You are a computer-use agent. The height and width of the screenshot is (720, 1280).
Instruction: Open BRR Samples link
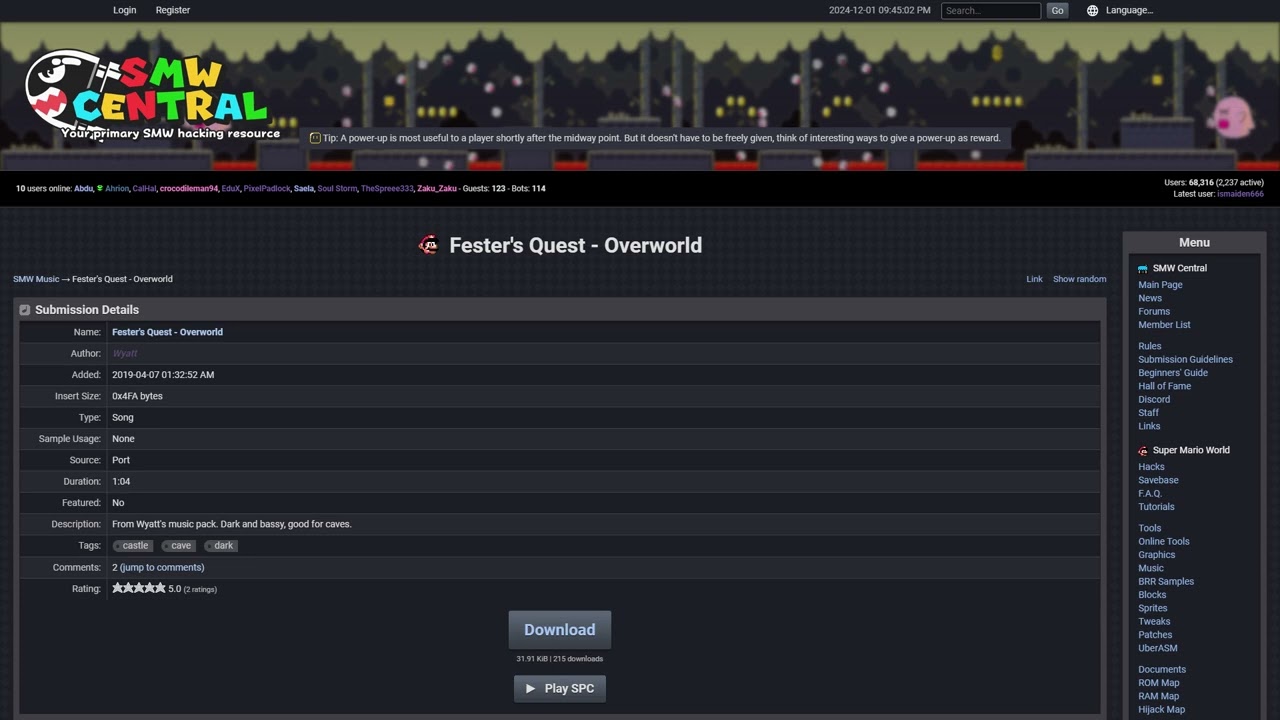point(1166,581)
